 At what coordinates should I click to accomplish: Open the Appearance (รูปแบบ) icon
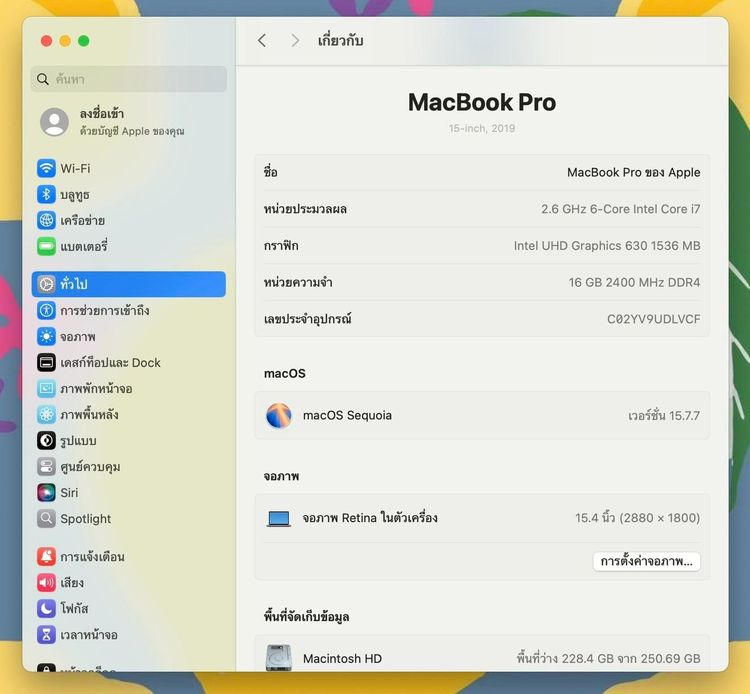[46, 441]
